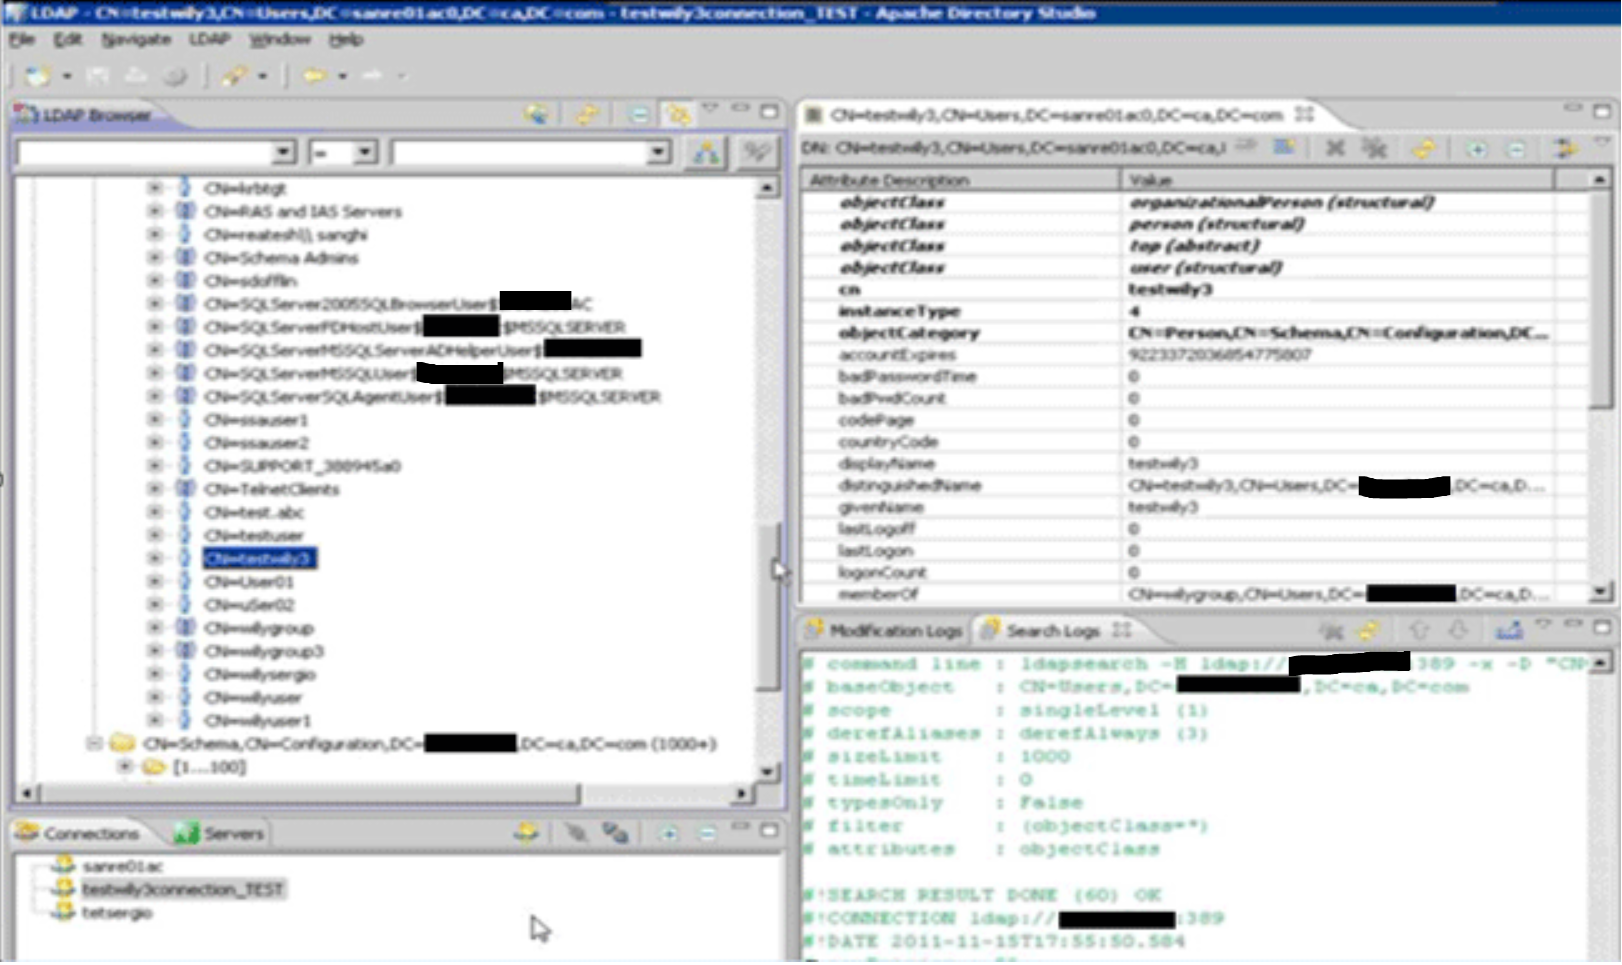Click the Attribute Description column header
This screenshot has width=1622, height=965.
(961, 180)
